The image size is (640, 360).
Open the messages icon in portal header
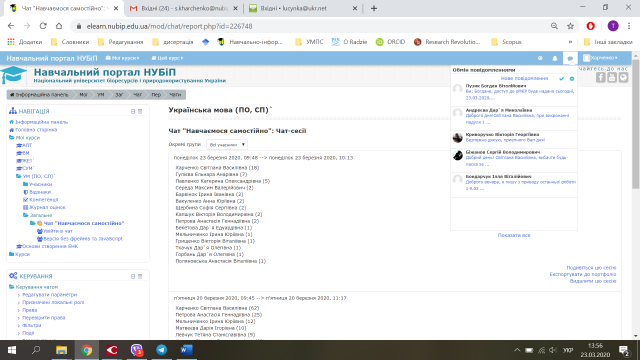[570, 58]
